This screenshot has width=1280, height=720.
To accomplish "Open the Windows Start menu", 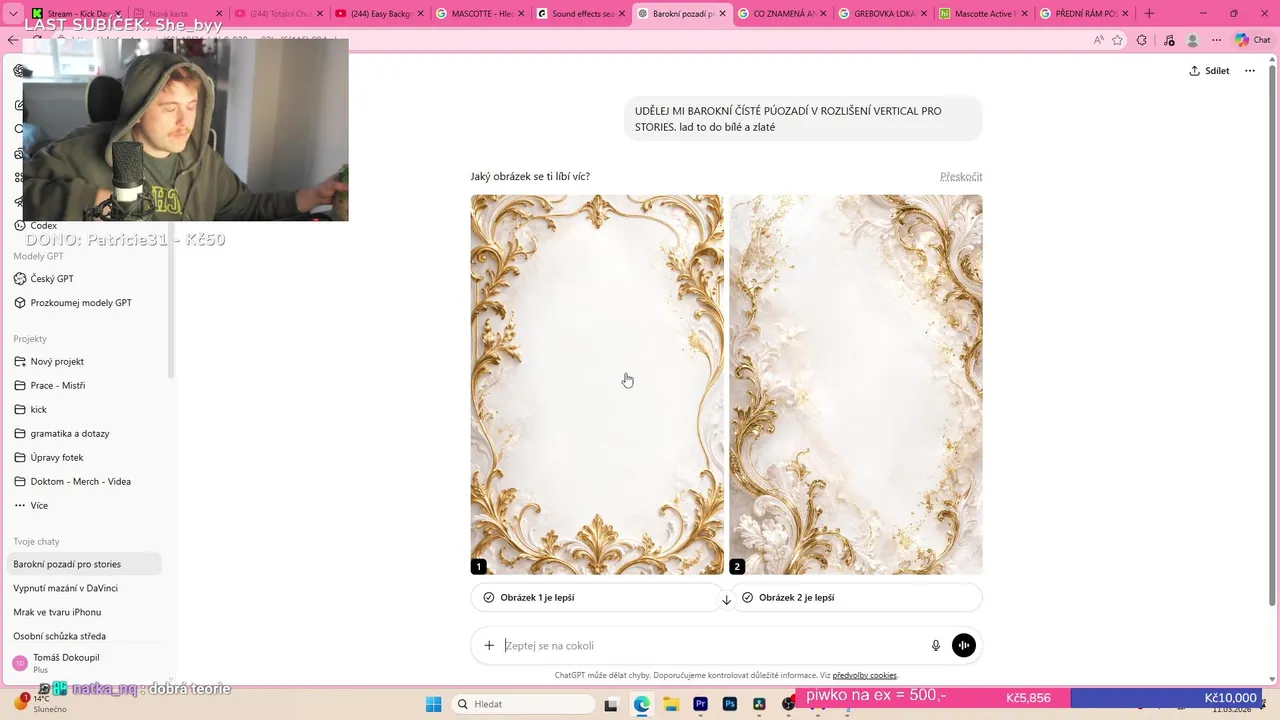I will 434,704.
